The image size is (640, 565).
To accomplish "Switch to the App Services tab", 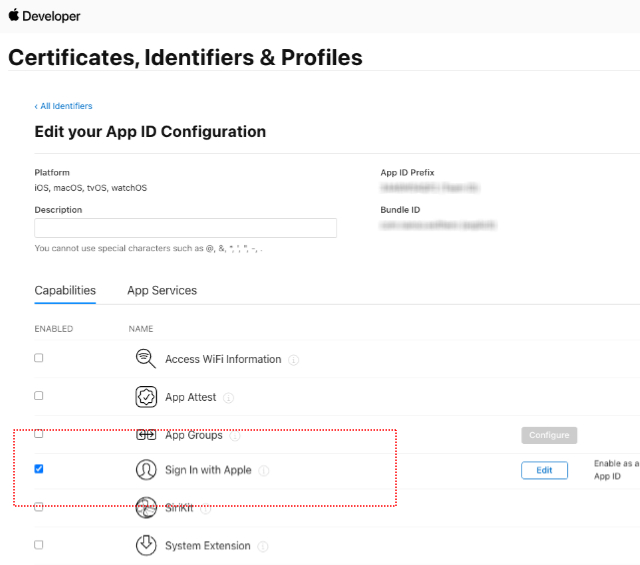I will tap(162, 290).
